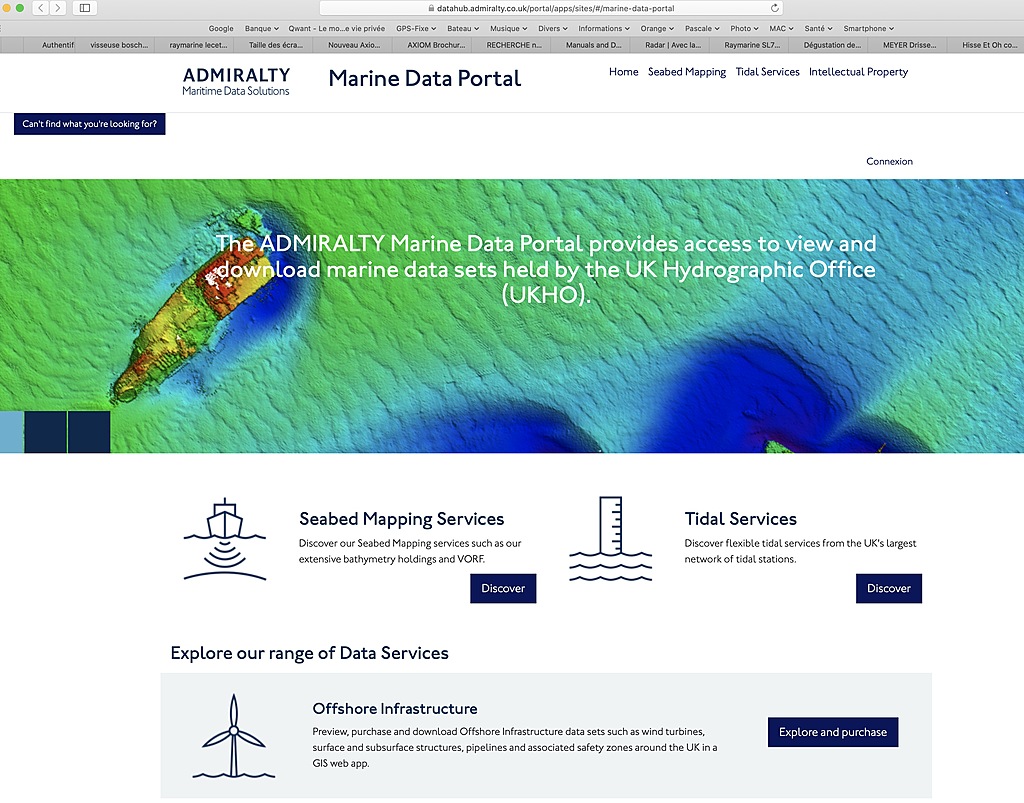
Task: Switch to the Raymarine SL7 tab
Action: [749, 45]
